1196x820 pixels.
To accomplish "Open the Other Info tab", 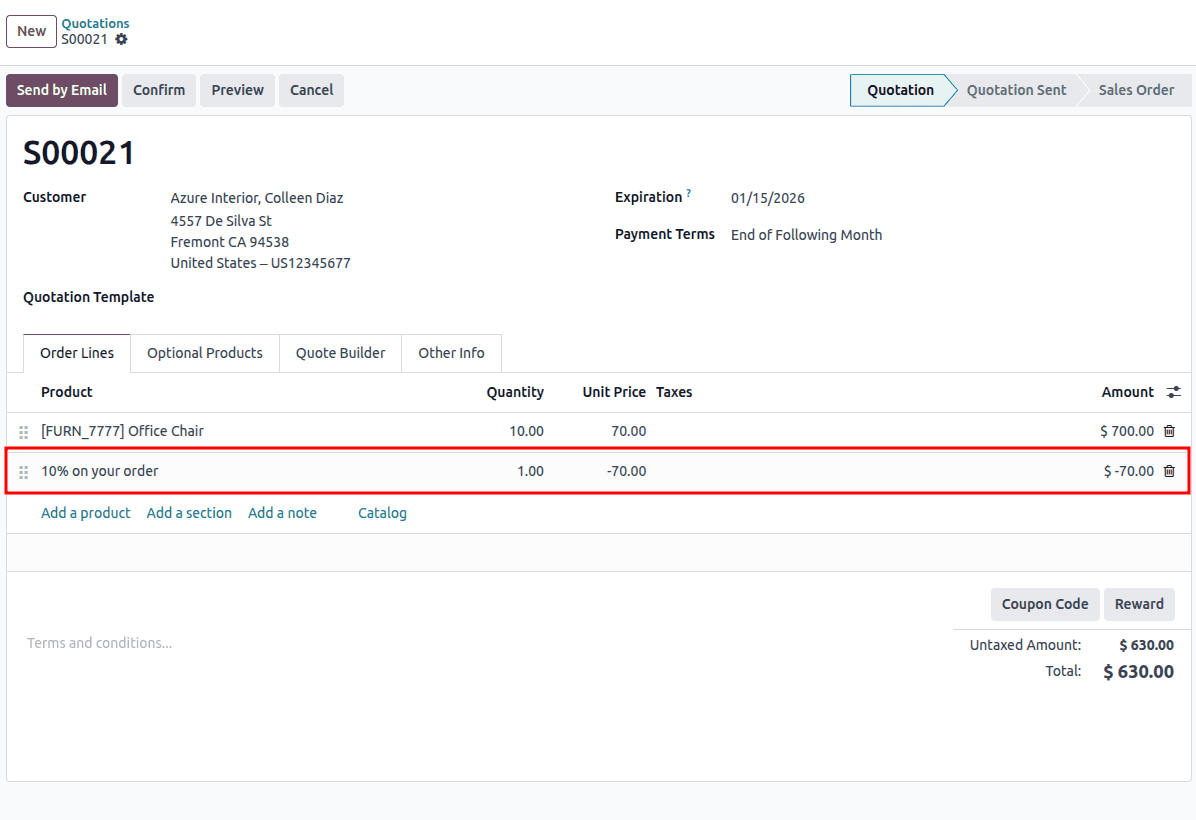I will click(451, 353).
